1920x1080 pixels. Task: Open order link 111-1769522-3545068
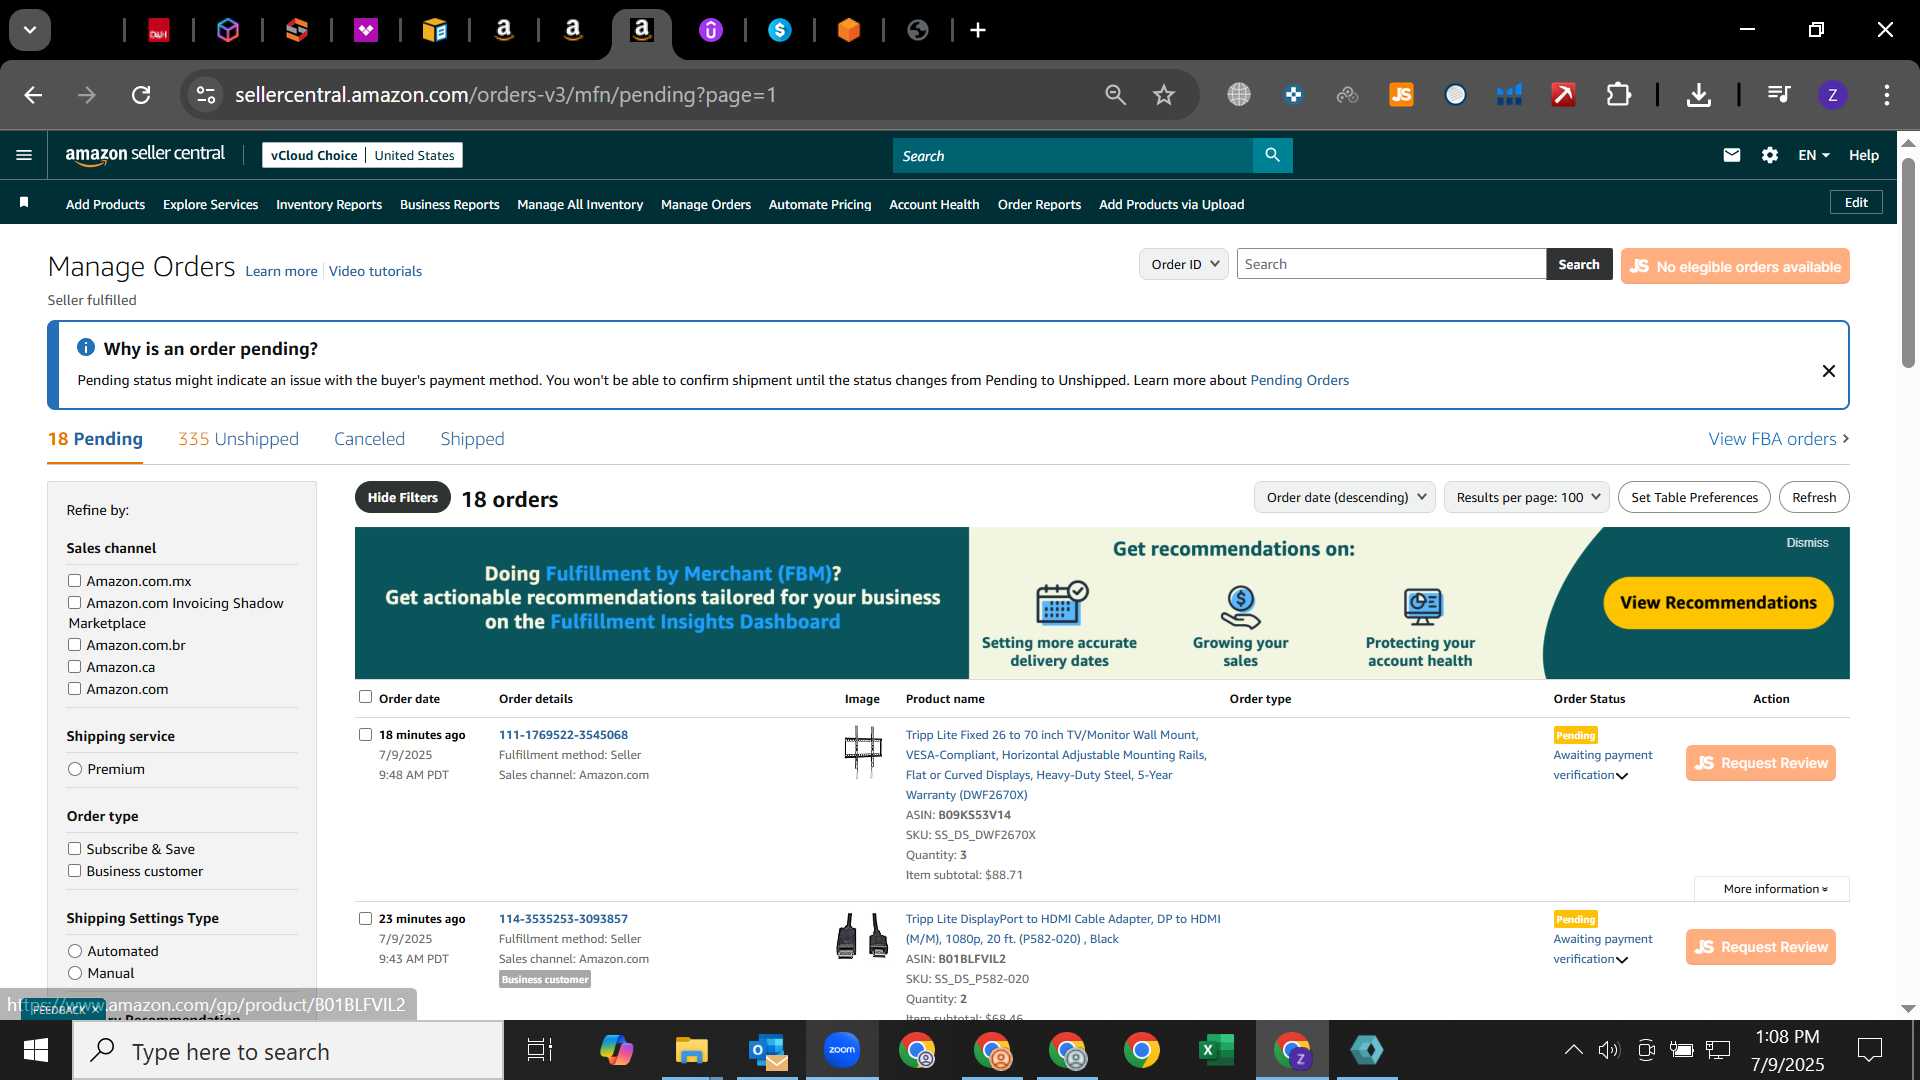[x=563, y=734]
